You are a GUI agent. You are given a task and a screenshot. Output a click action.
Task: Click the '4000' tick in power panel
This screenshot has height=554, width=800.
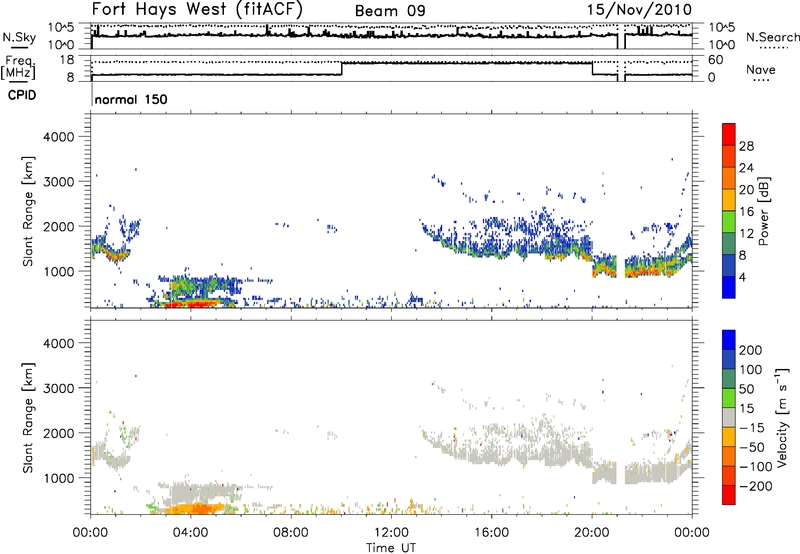(x=58, y=137)
